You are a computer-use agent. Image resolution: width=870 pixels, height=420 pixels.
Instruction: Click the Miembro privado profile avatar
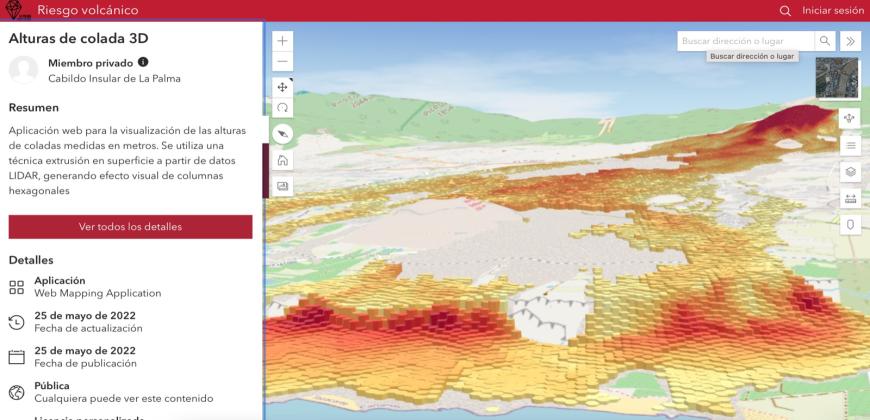click(x=23, y=70)
